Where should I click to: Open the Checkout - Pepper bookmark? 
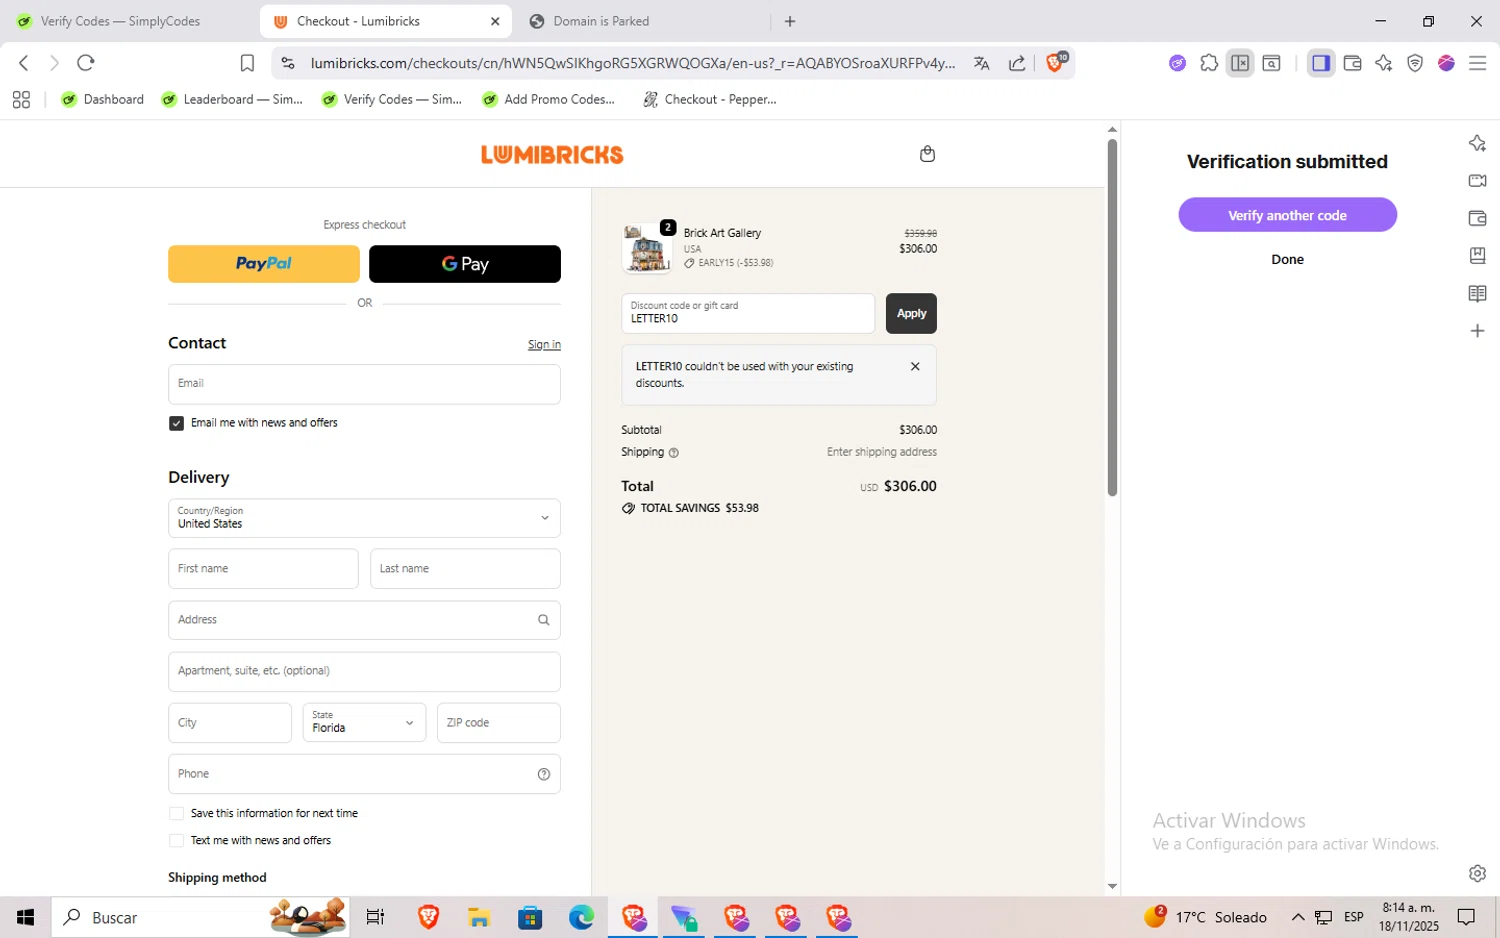[710, 99]
